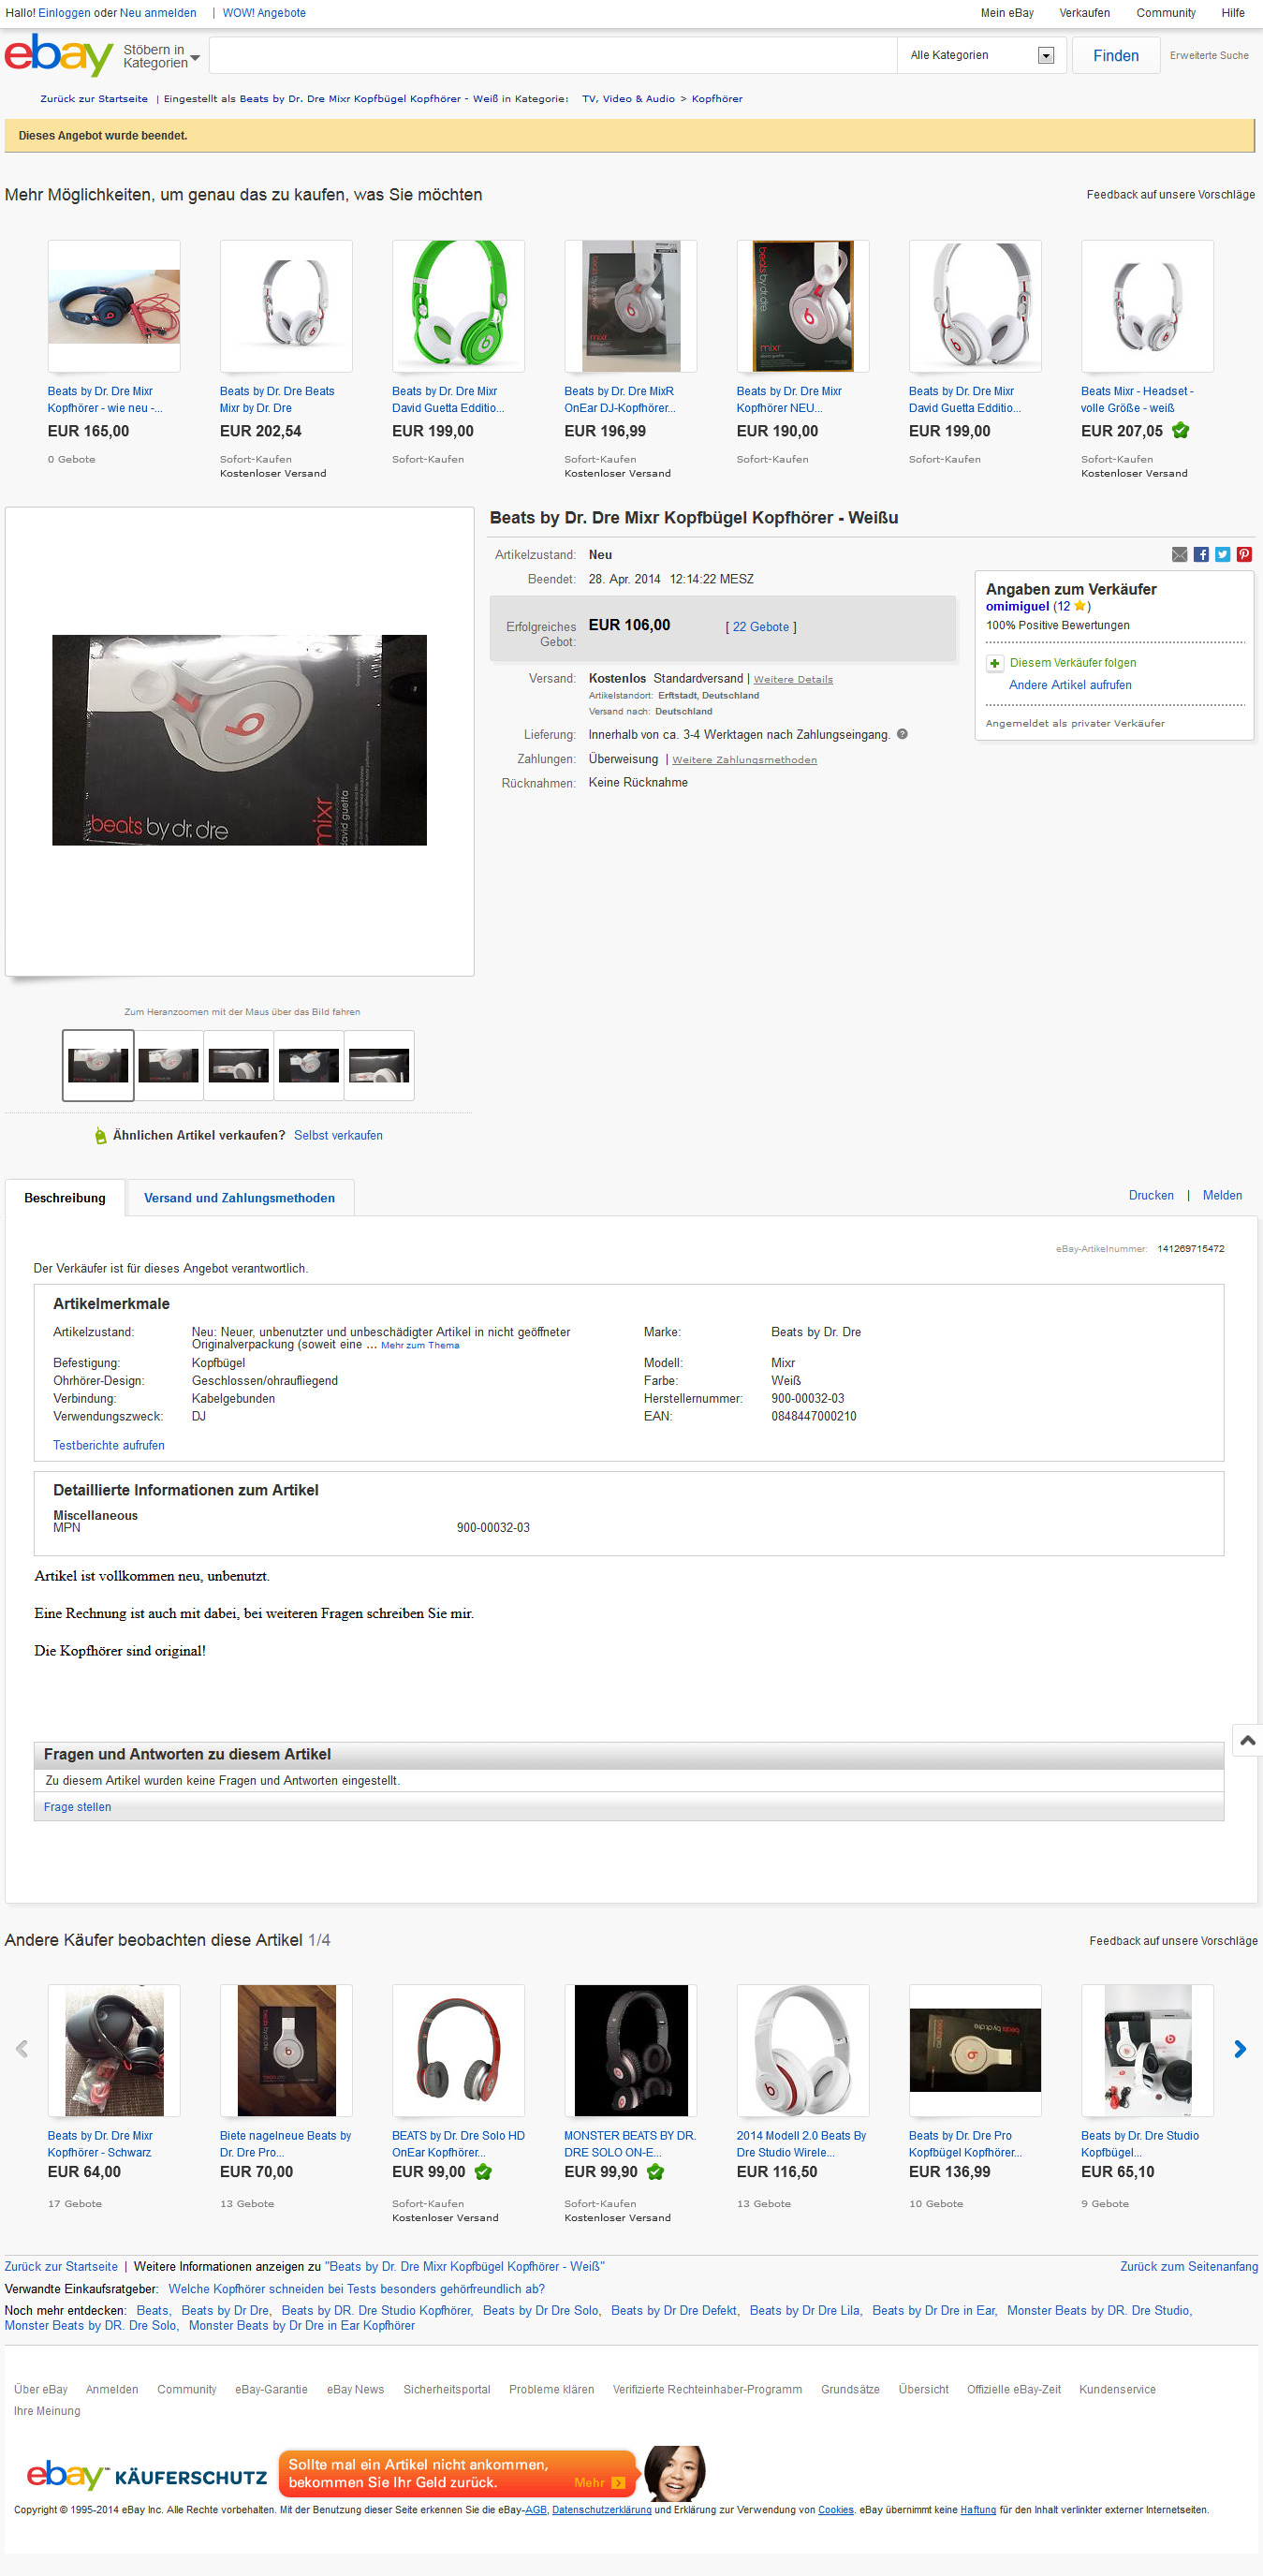Screen dimensions: 1263x2576
Task: Click the Neu anmelden link
Action: (x=158, y=13)
